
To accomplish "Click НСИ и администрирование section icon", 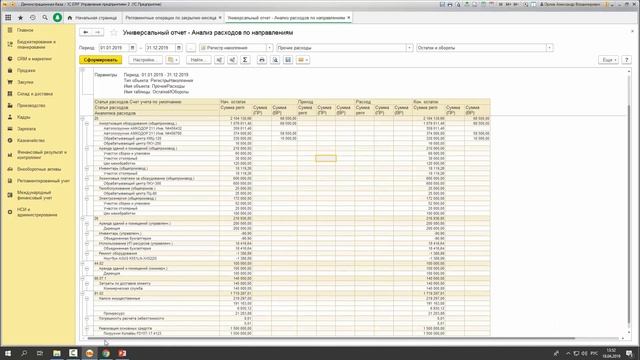I will (x=10, y=212).
